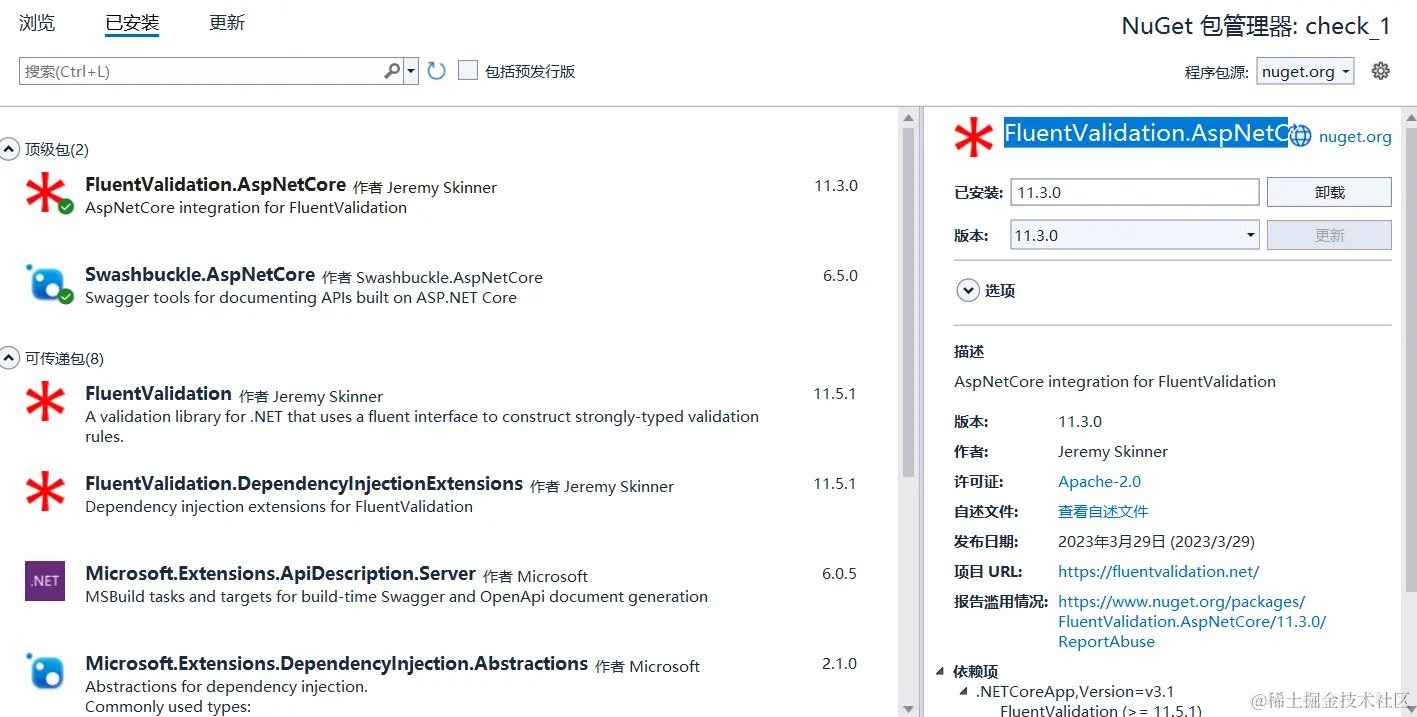Switch to the 浏览 tab
The height and width of the screenshot is (717, 1417).
(37, 22)
